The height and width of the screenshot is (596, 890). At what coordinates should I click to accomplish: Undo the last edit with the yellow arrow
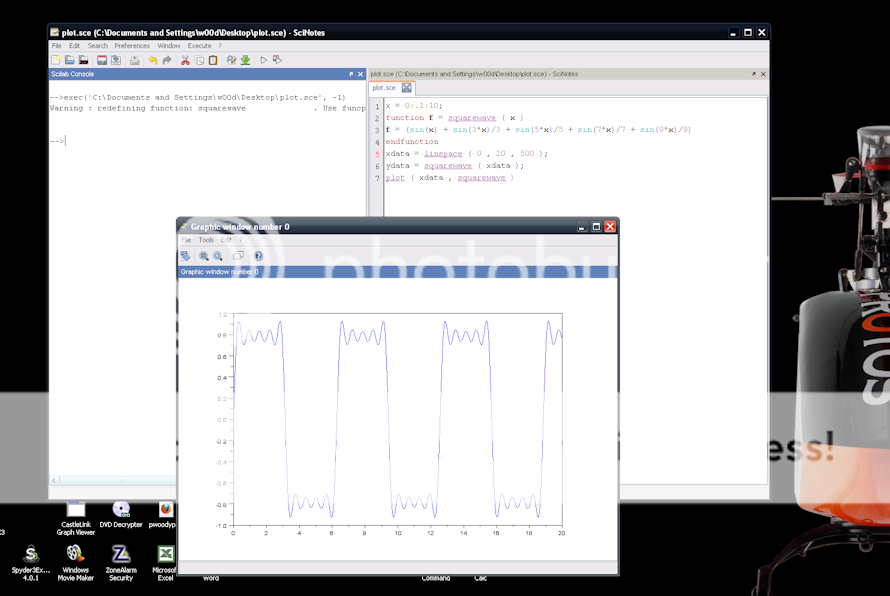pos(153,60)
